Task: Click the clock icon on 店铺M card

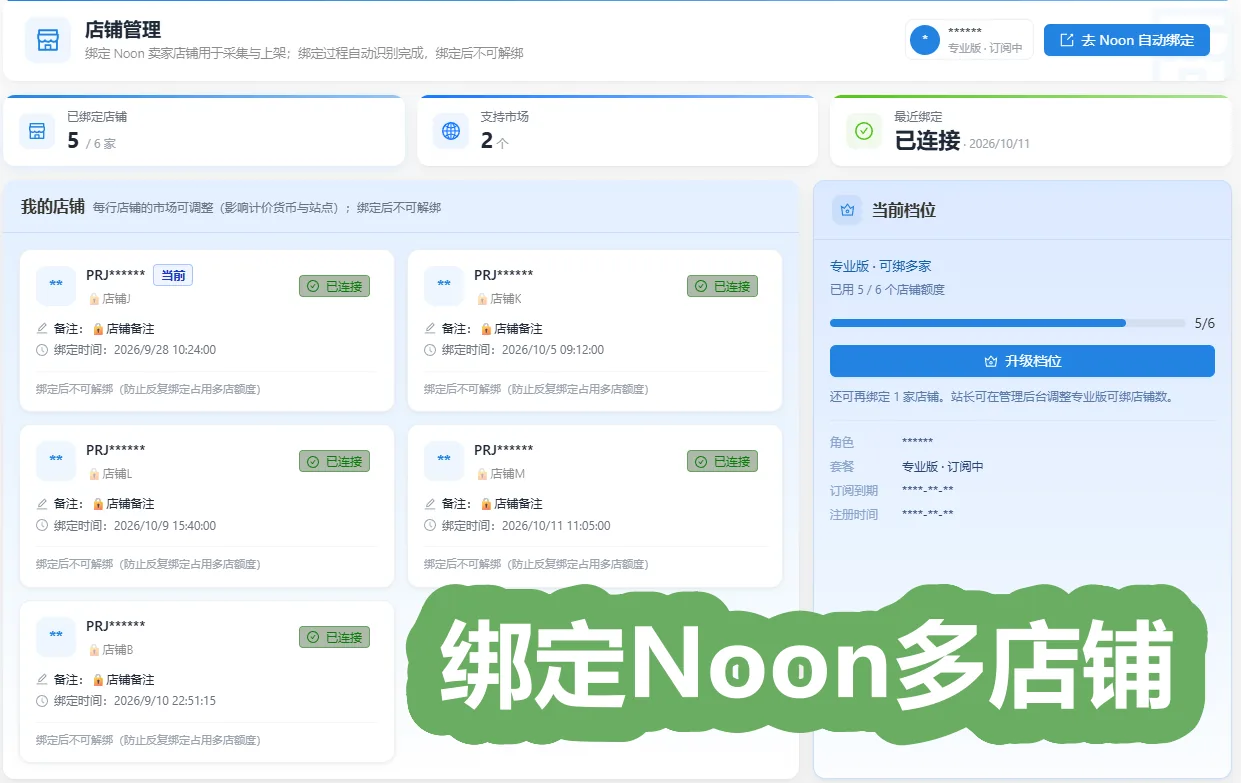Action: point(430,525)
